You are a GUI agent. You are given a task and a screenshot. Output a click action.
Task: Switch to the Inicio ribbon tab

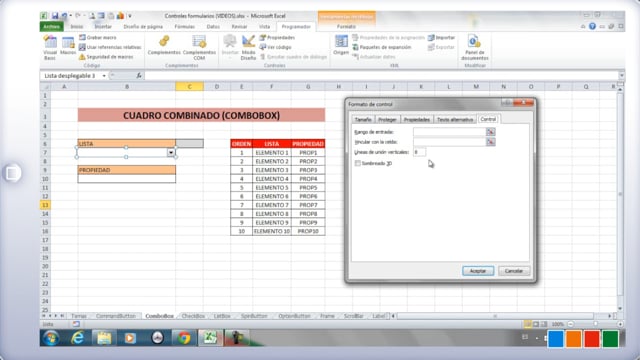click(77, 27)
